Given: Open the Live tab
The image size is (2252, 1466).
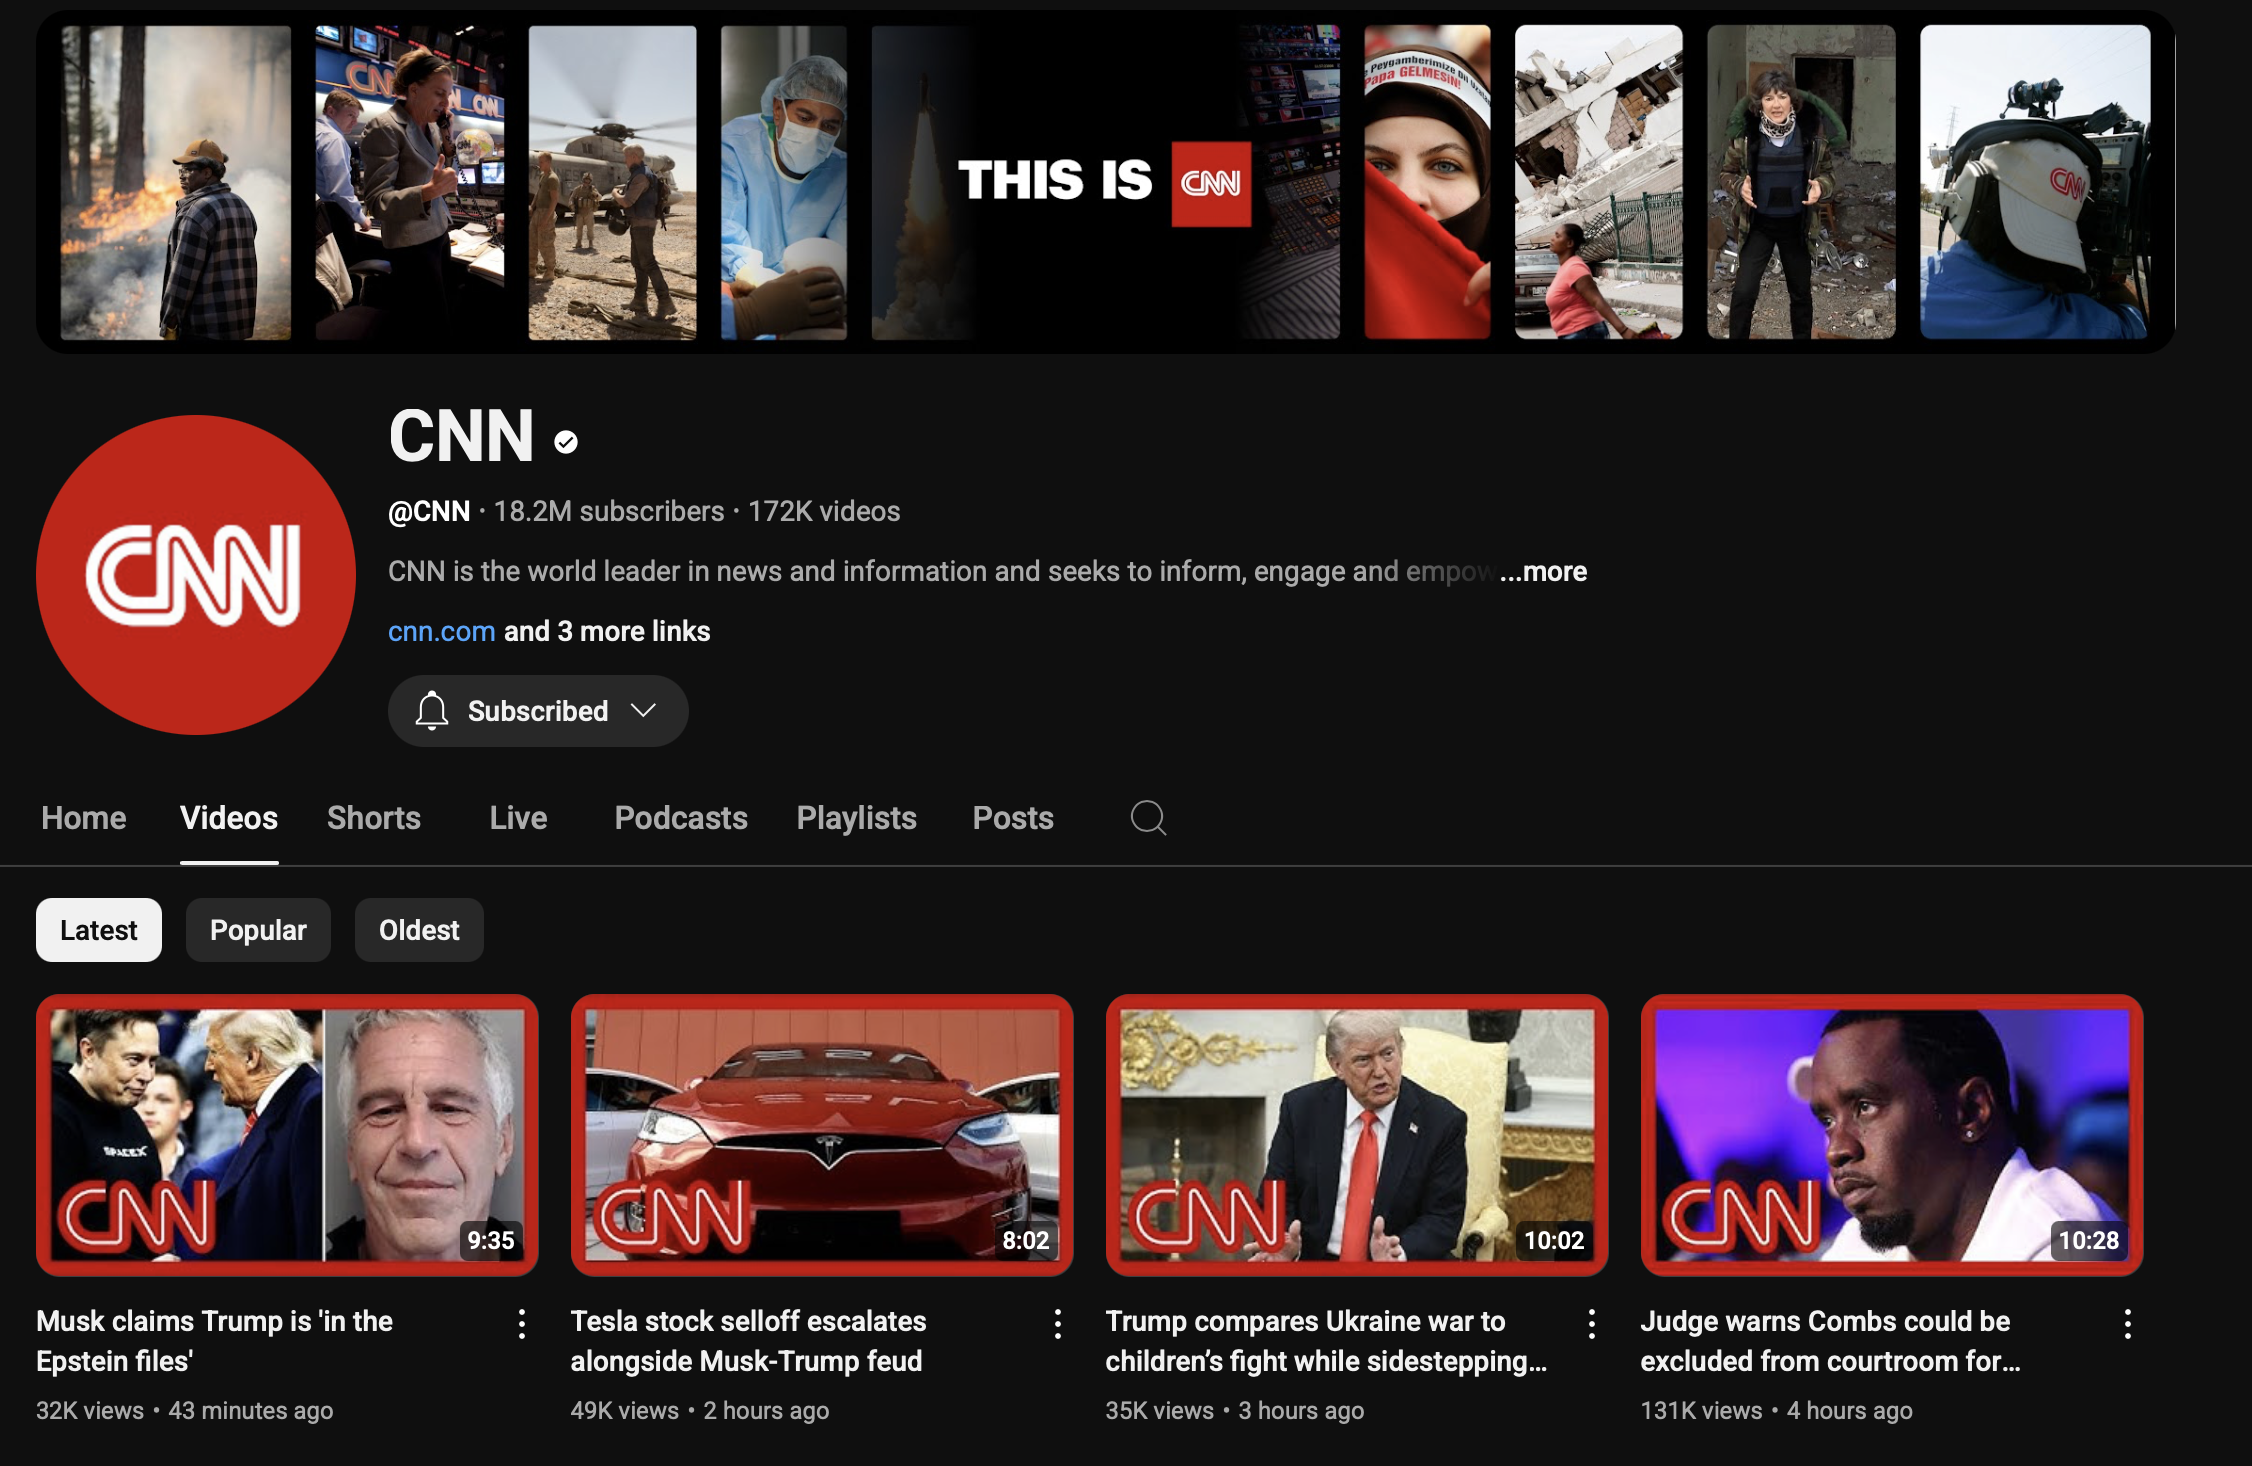Looking at the screenshot, I should click(518, 818).
